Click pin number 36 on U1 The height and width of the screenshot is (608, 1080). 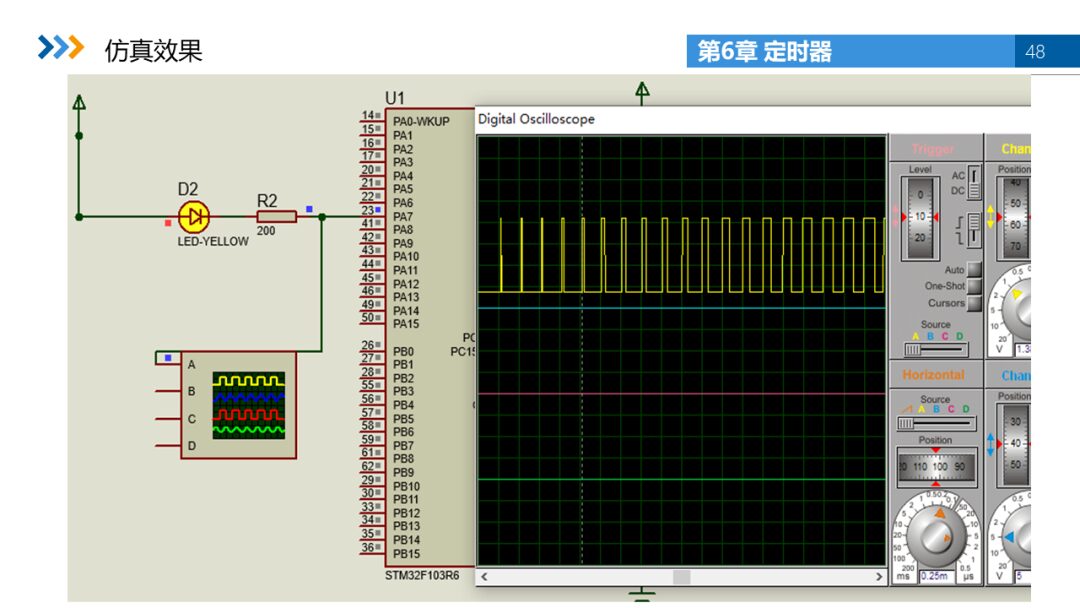pos(368,547)
